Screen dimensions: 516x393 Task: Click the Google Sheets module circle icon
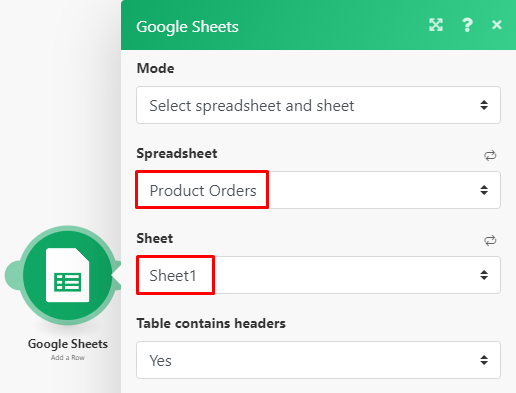68,275
